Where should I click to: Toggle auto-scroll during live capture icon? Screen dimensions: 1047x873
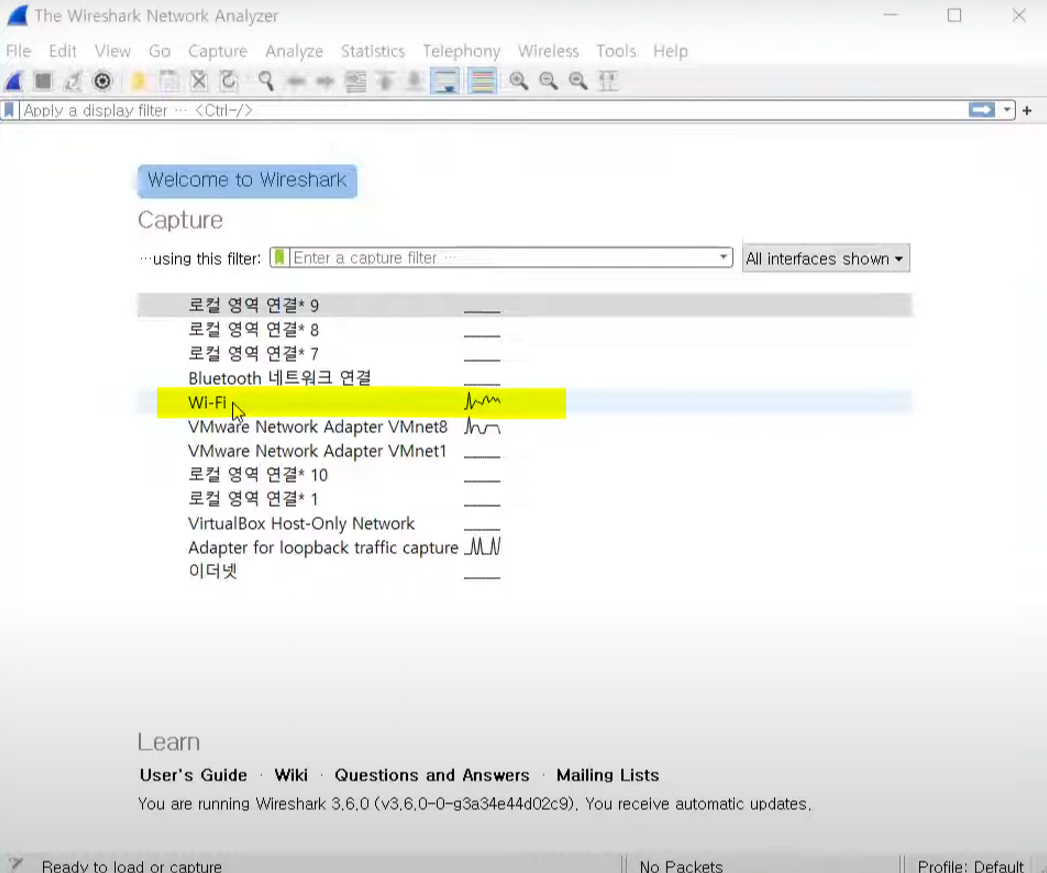click(445, 81)
